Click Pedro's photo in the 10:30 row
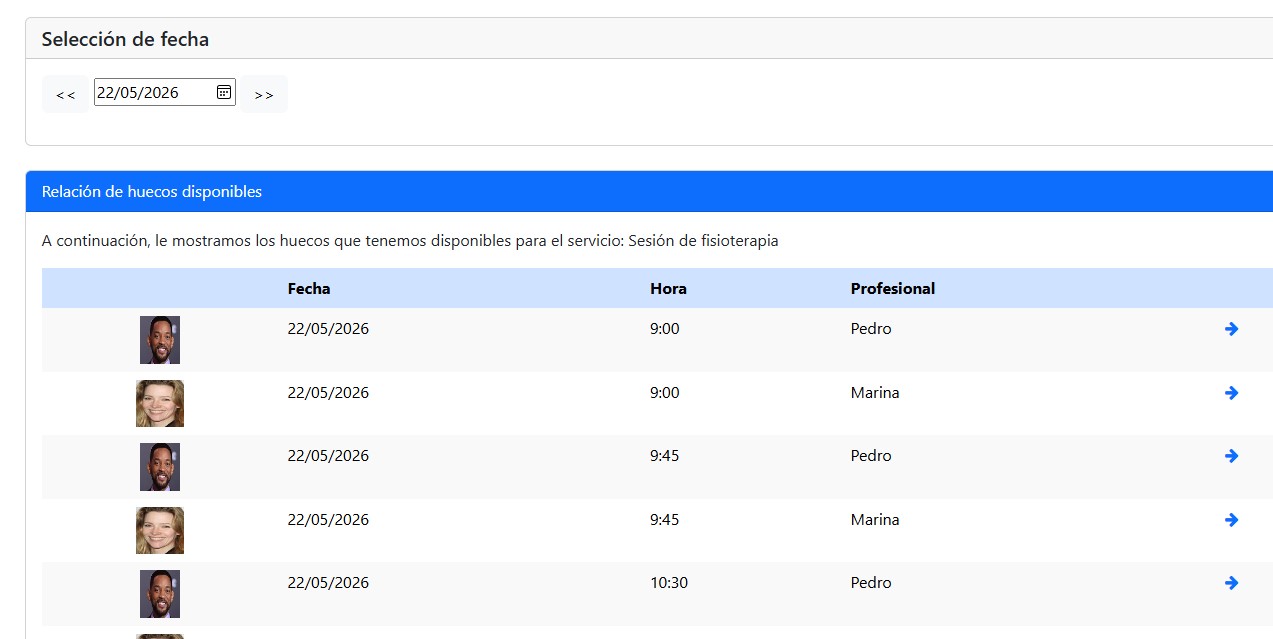Image resolution: width=1273 pixels, height=639 pixels. click(160, 594)
